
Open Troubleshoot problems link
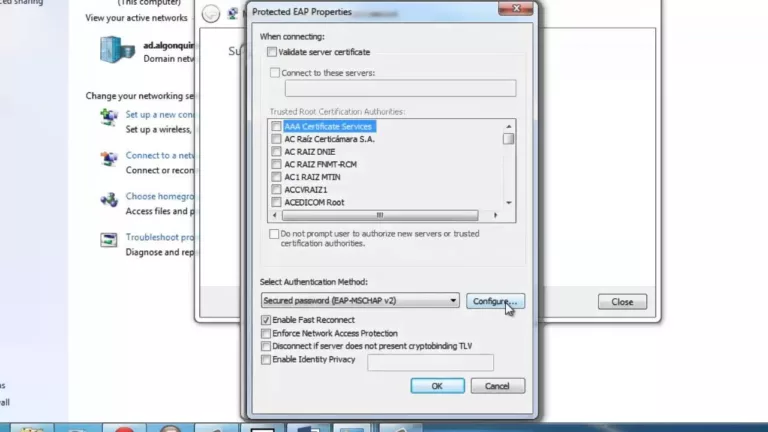[x=160, y=237]
